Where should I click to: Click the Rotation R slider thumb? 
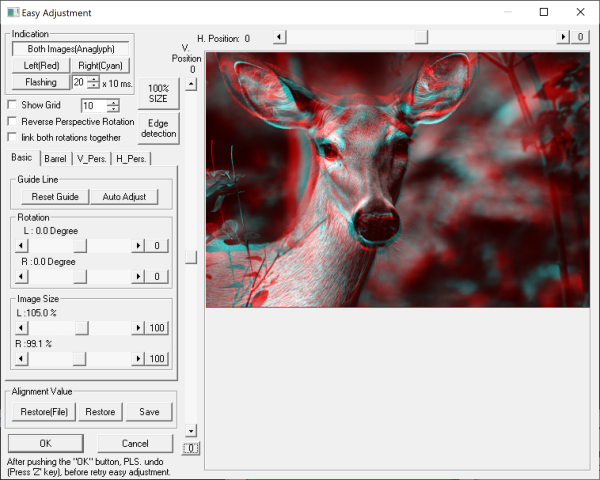point(80,276)
